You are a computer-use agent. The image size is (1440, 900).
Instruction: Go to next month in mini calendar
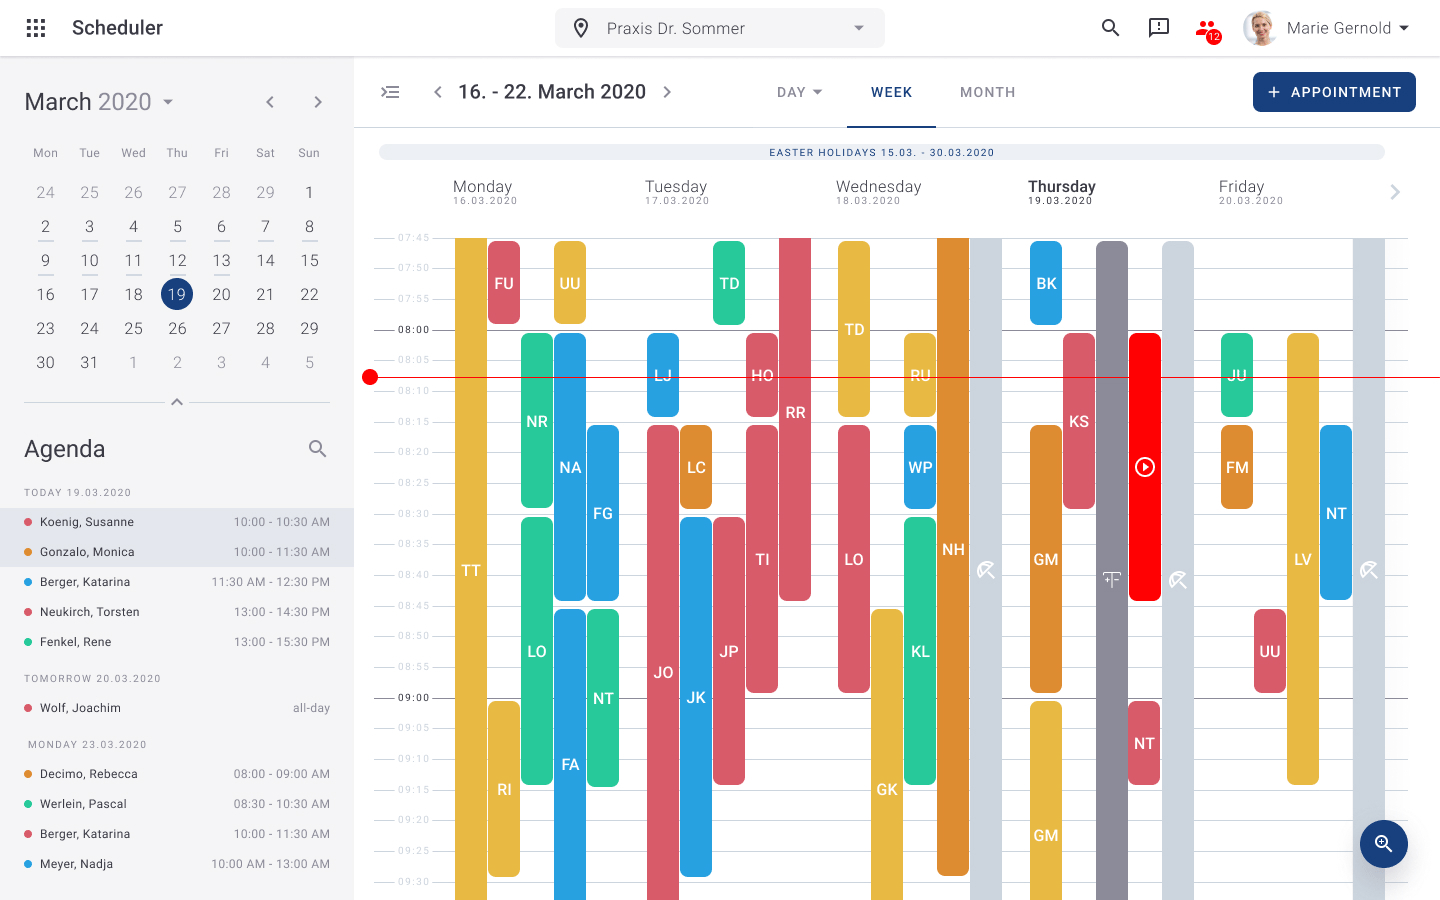point(318,102)
